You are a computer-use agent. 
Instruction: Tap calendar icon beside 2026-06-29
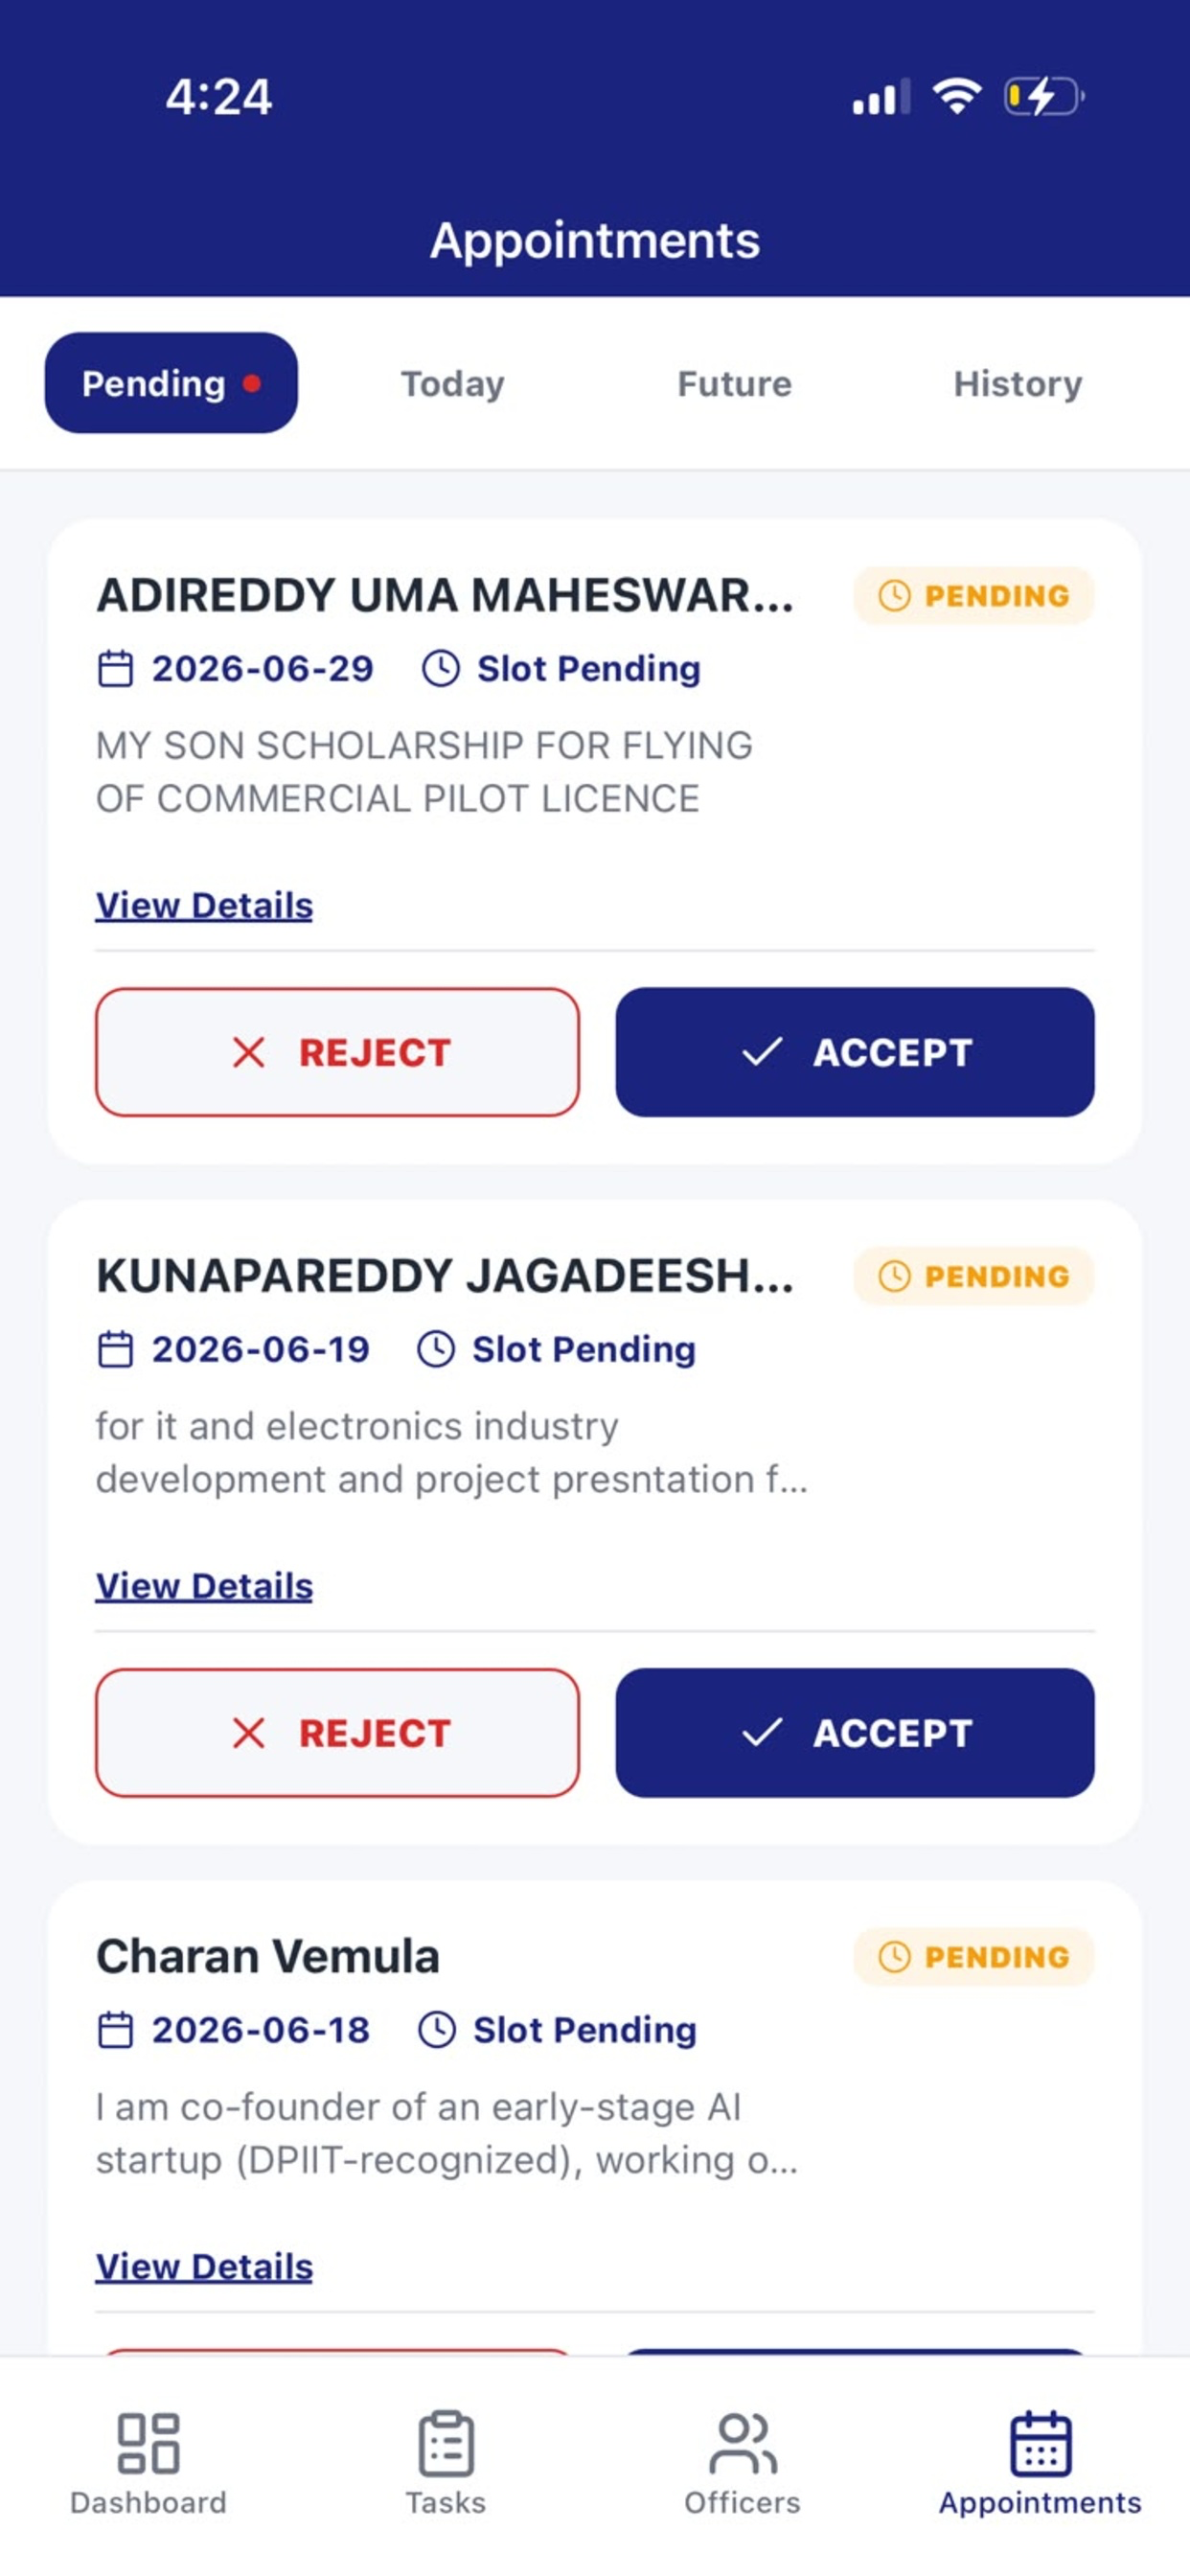pos(115,668)
